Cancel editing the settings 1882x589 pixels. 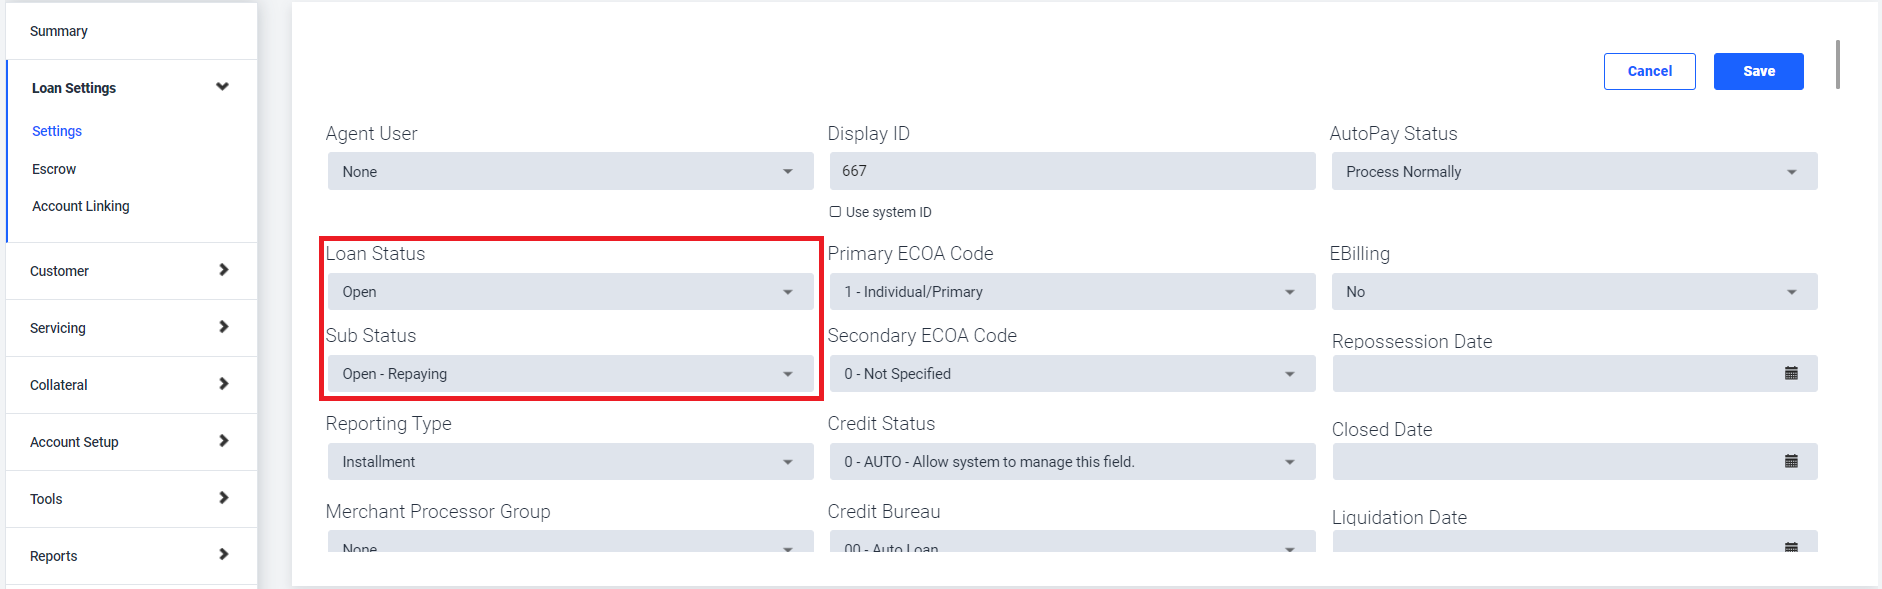(x=1649, y=71)
